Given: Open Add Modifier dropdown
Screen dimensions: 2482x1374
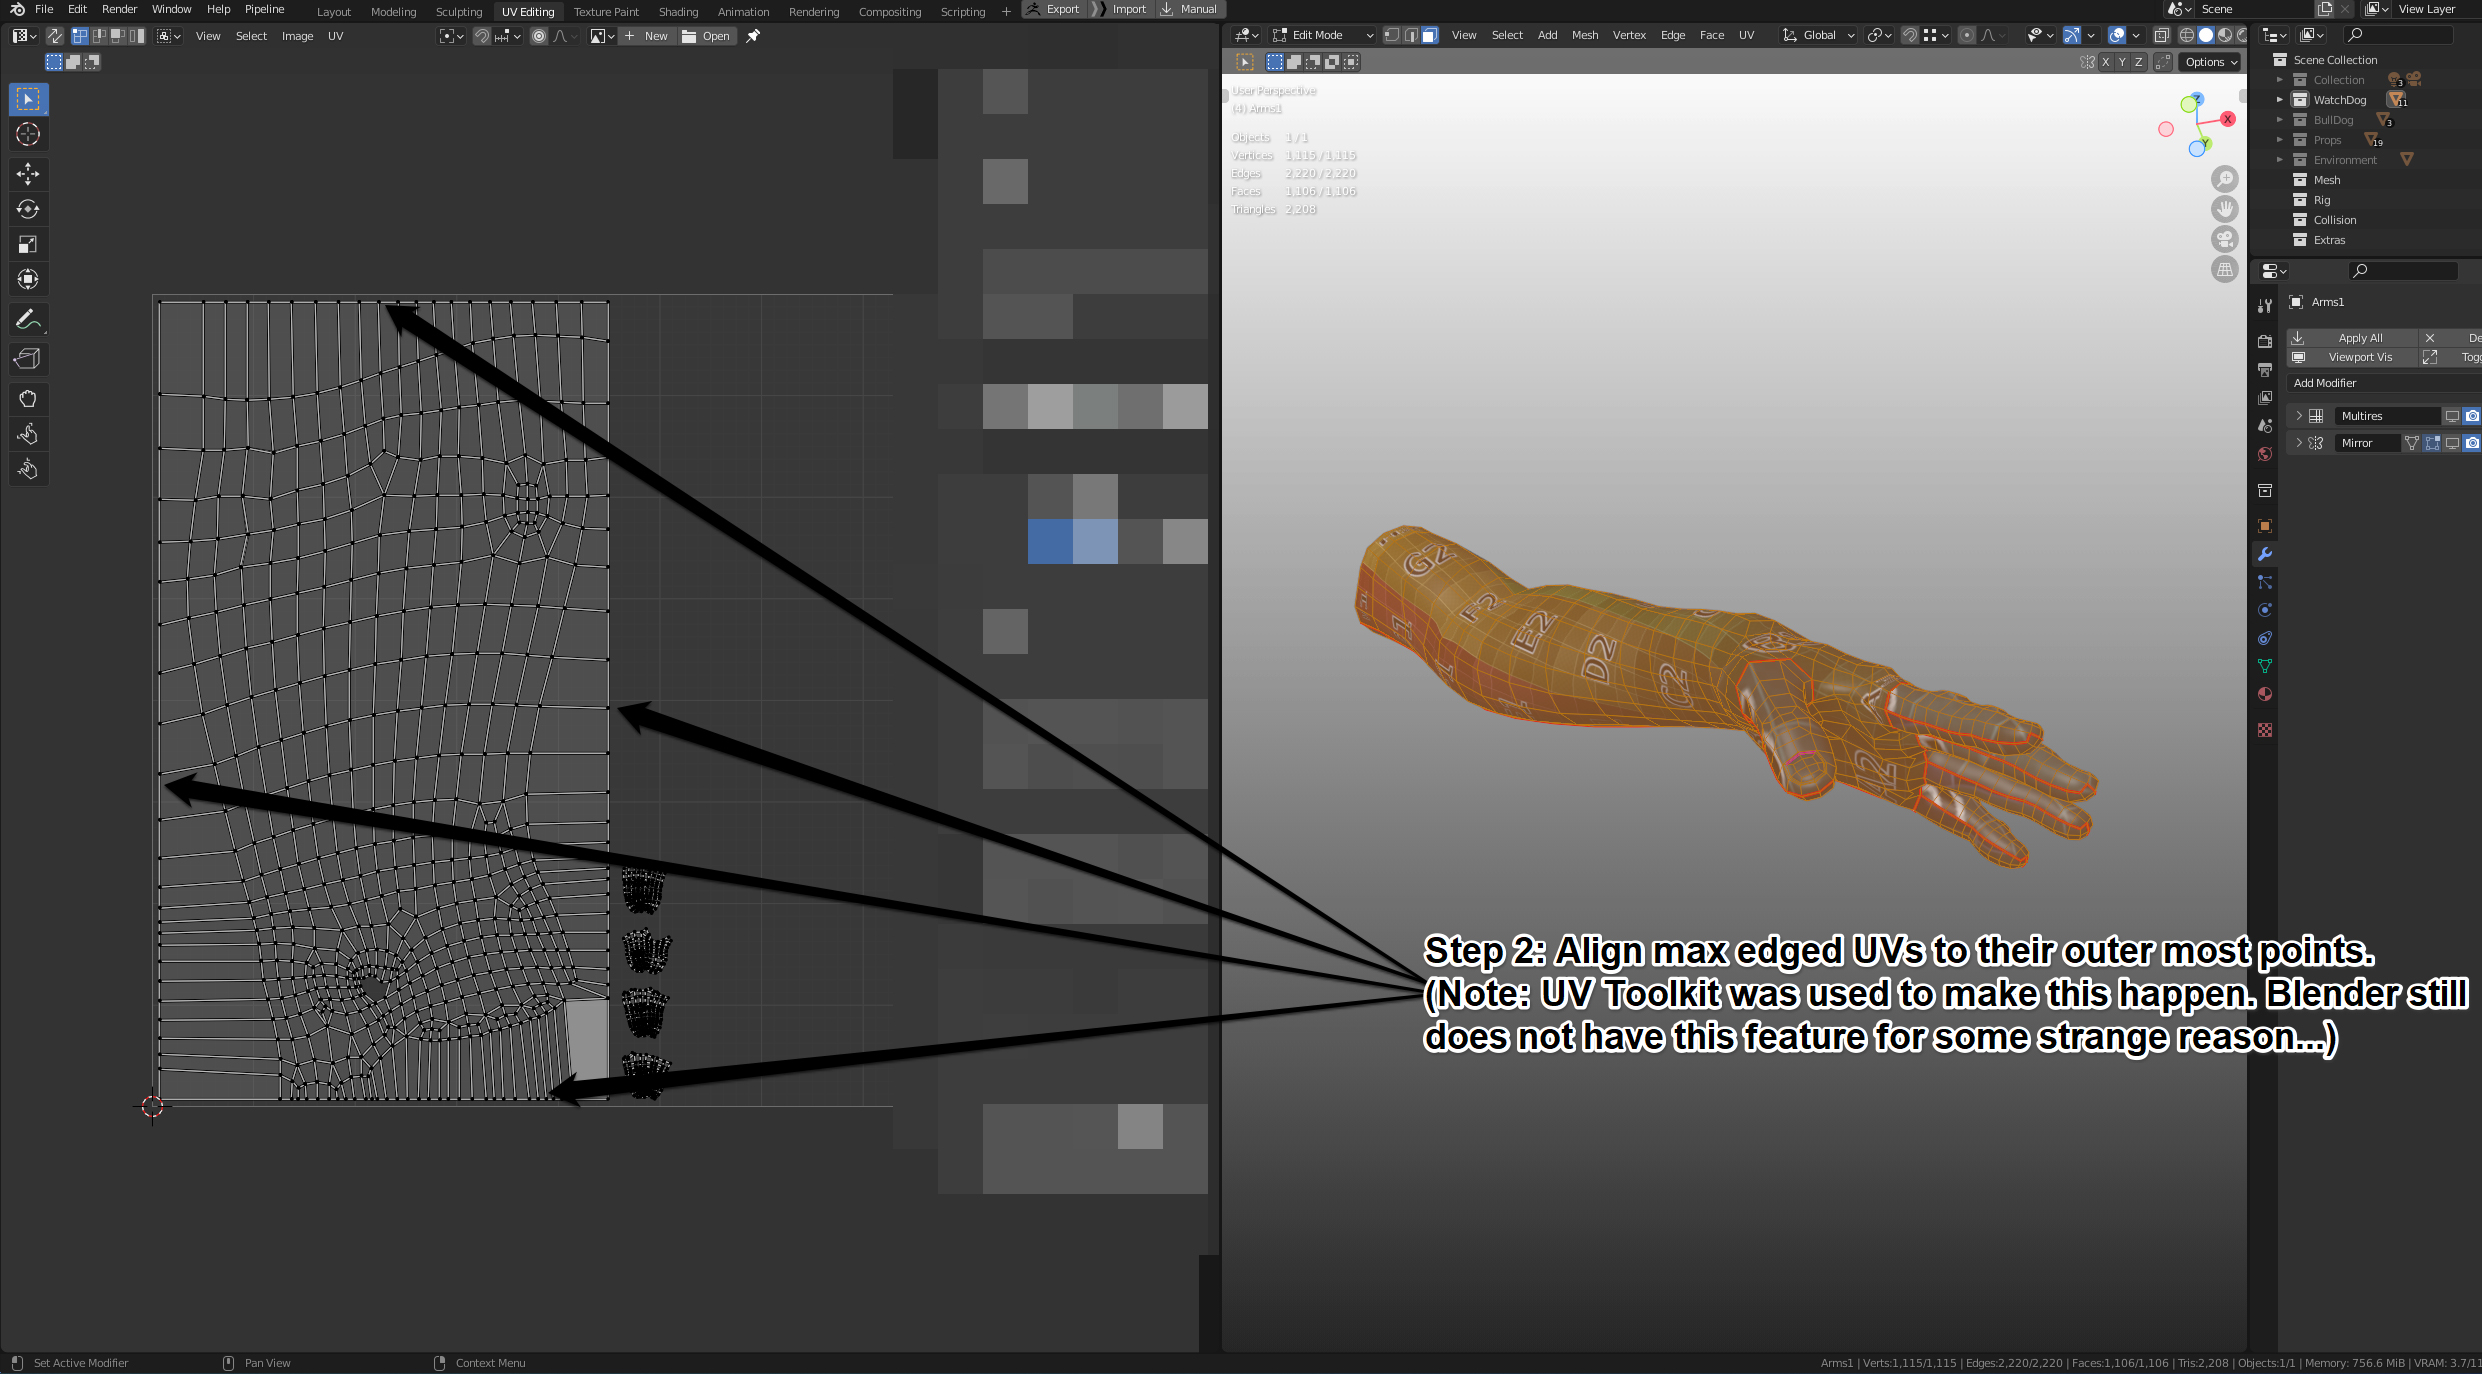Looking at the screenshot, I should coord(2384,383).
